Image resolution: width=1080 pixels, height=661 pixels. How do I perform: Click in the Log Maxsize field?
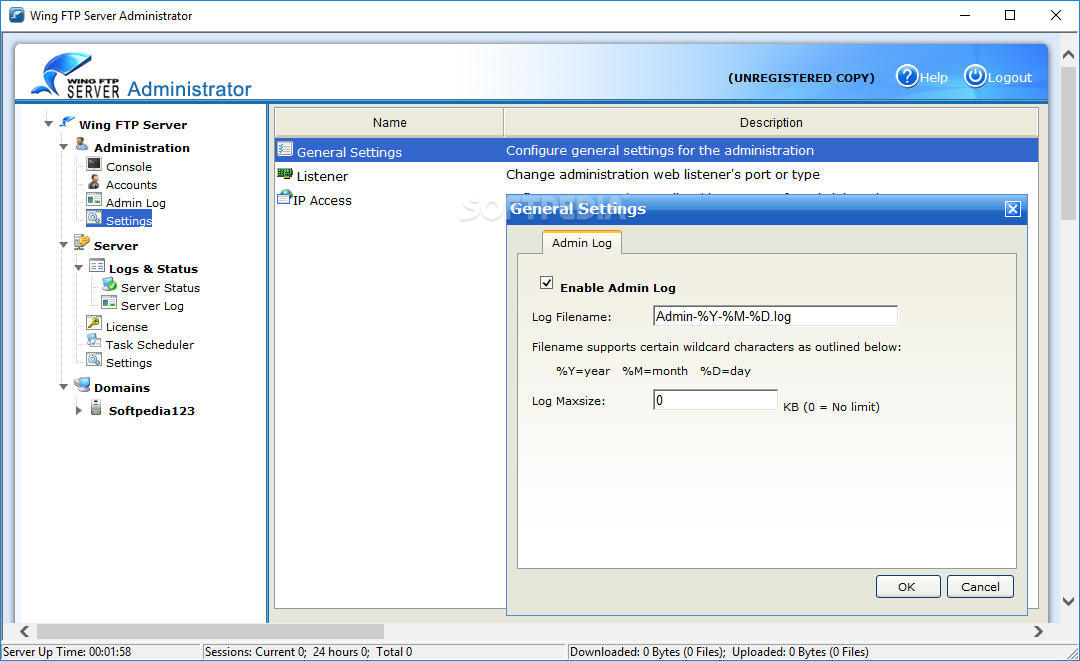pos(715,400)
